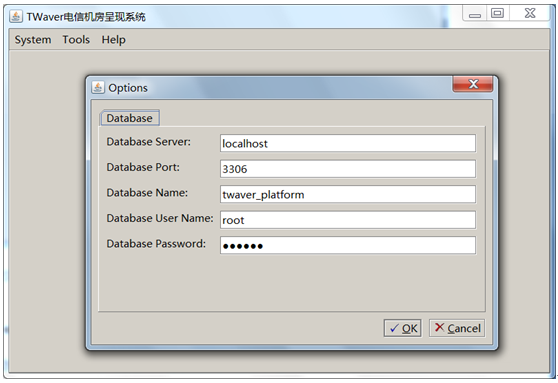The width and height of the screenshot is (558, 383).
Task: Select the Database tab
Action: [130, 118]
